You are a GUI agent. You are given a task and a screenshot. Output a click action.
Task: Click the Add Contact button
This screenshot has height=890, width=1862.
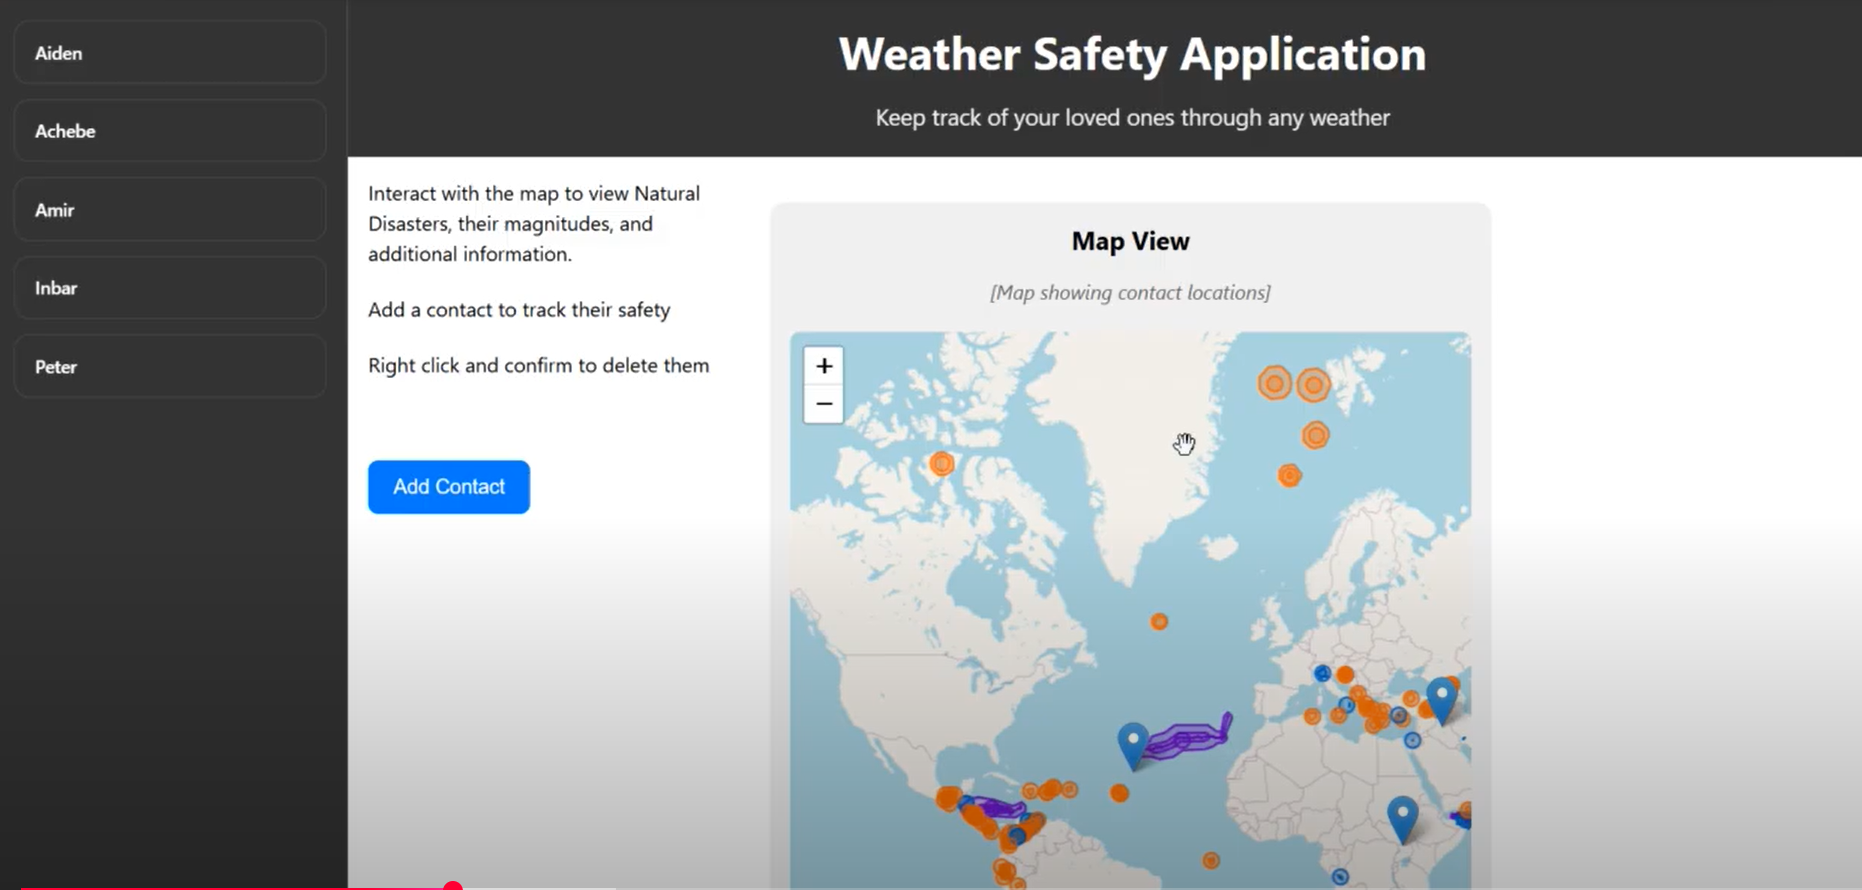[x=449, y=487]
